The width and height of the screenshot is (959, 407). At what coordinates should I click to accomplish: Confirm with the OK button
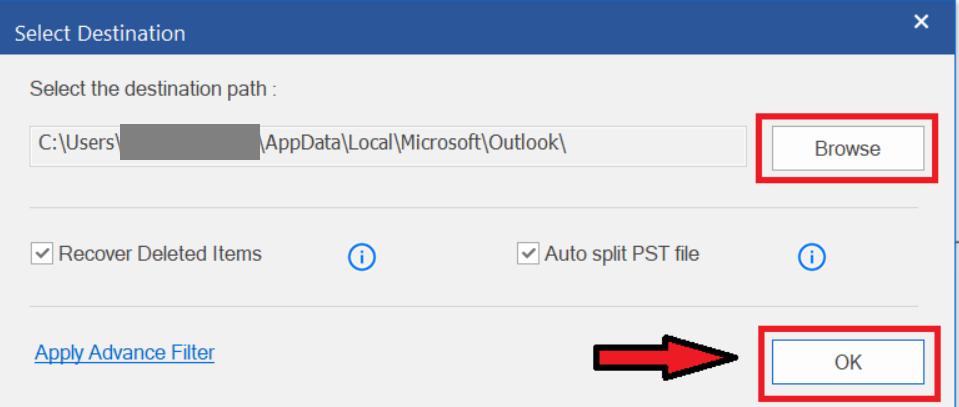848,362
